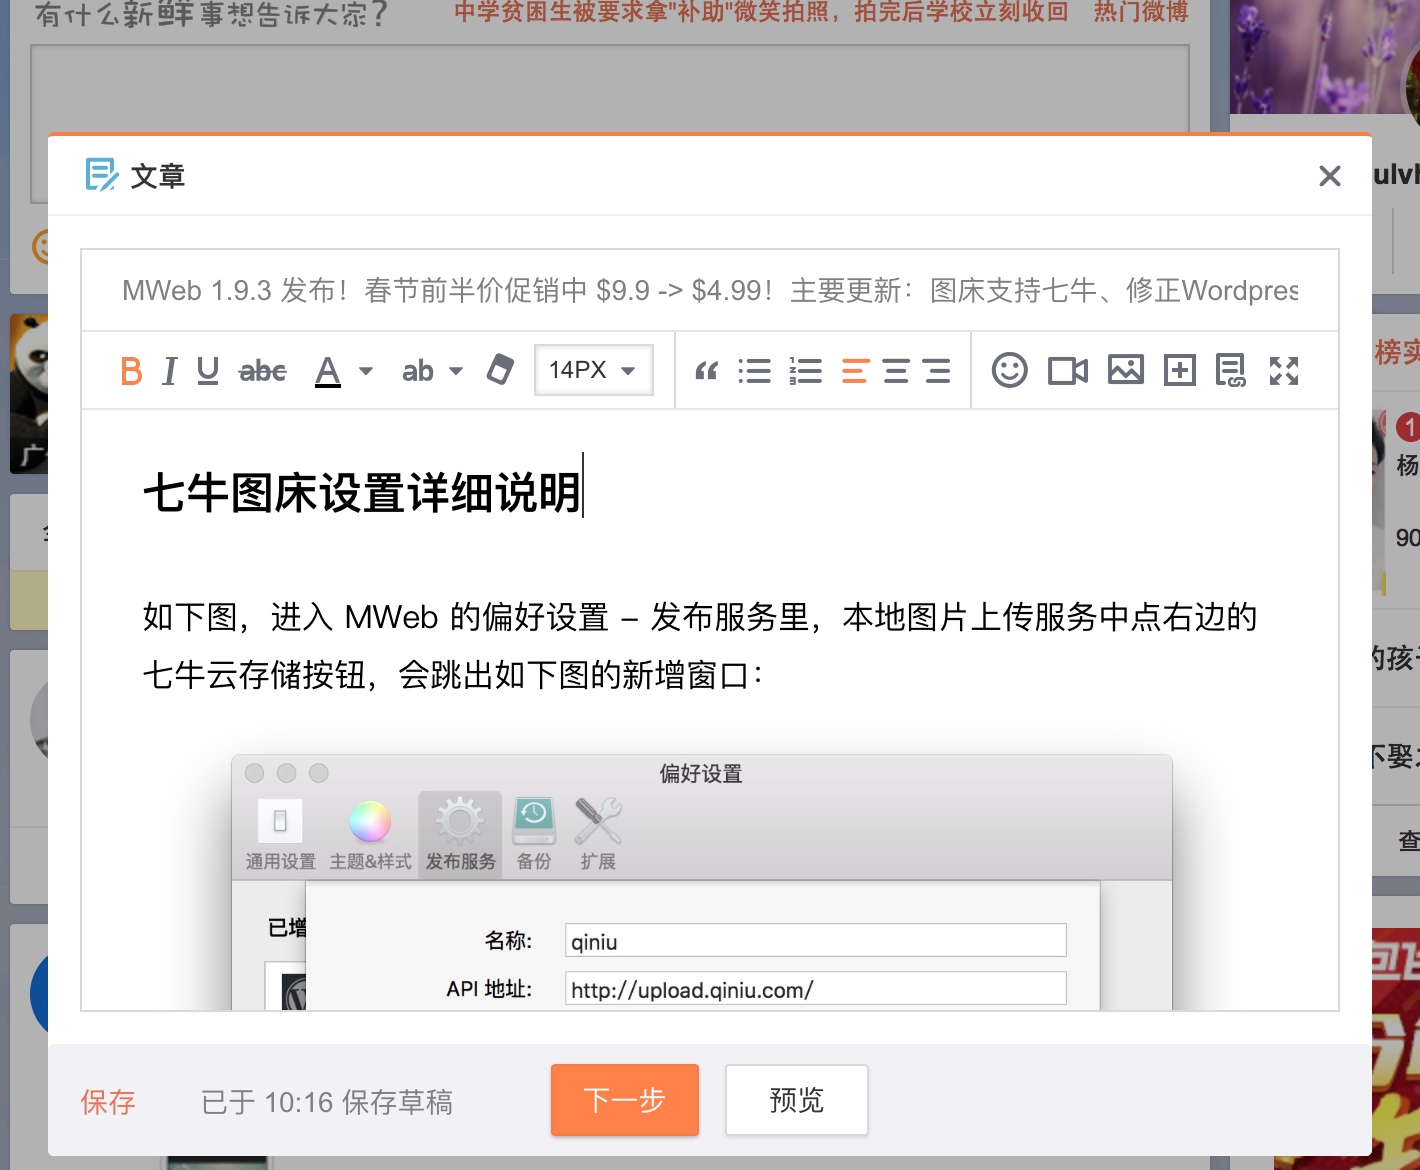Click the insert plus-box icon
Viewport: 1420px width, 1170px height.
coord(1180,371)
